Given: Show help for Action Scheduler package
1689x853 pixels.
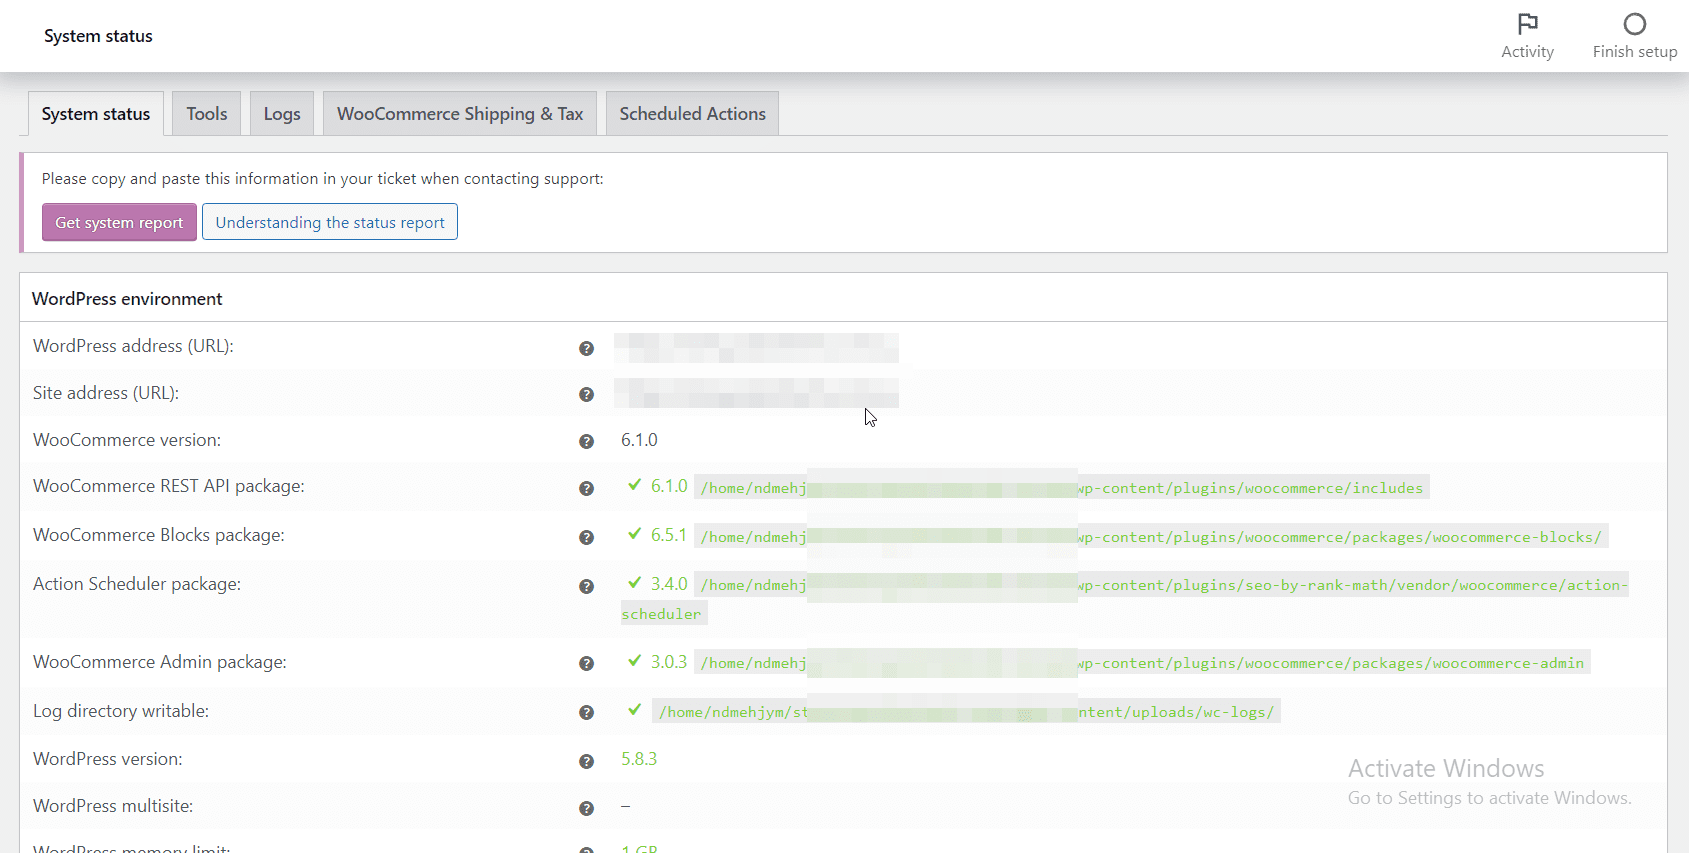Looking at the screenshot, I should tap(586, 586).
